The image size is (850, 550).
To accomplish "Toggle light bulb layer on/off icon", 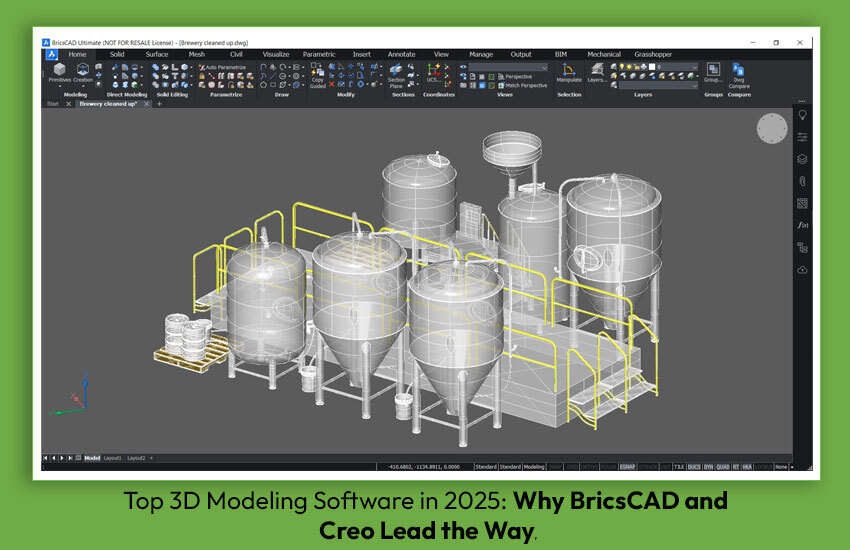I will [621, 67].
